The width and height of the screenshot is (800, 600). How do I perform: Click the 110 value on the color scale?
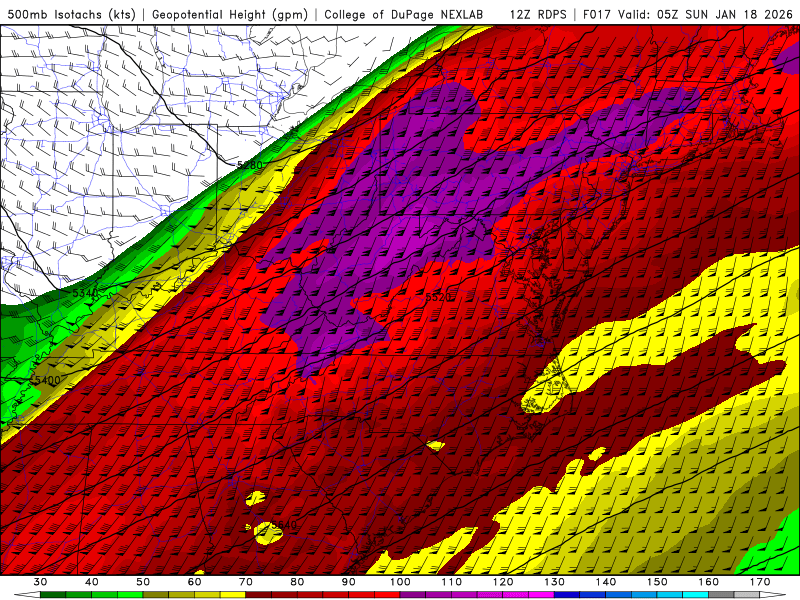(x=452, y=582)
